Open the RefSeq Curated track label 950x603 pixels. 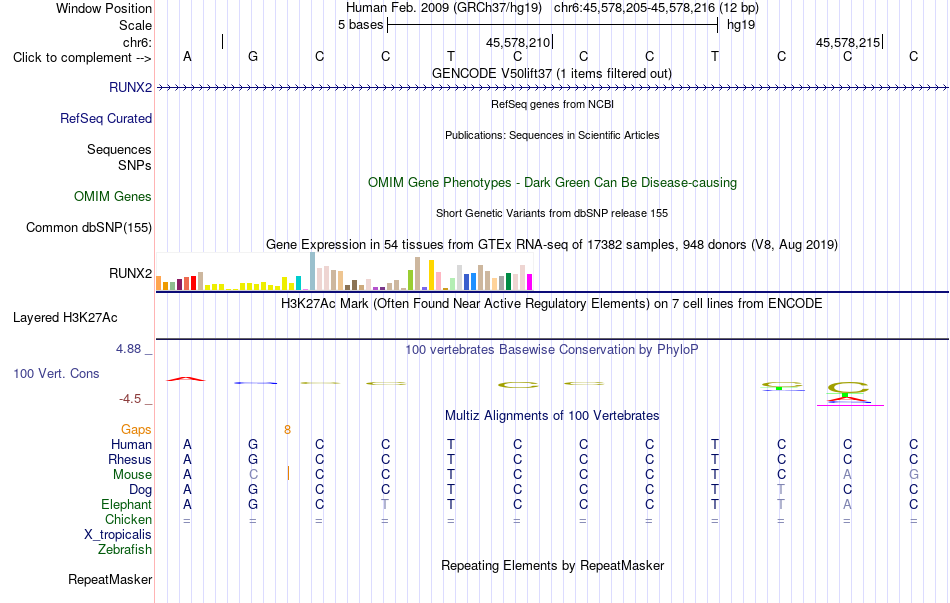(106, 118)
